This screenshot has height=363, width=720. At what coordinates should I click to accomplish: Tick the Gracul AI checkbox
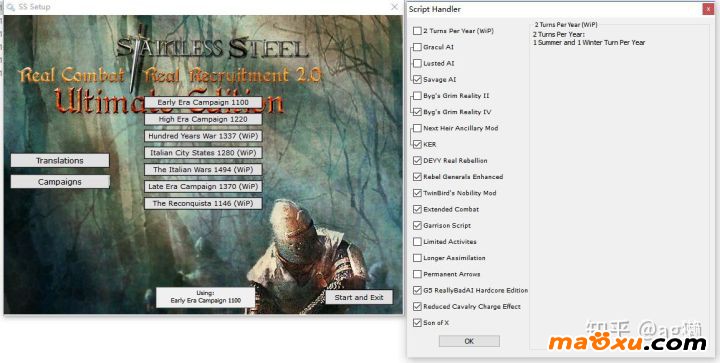(x=417, y=47)
